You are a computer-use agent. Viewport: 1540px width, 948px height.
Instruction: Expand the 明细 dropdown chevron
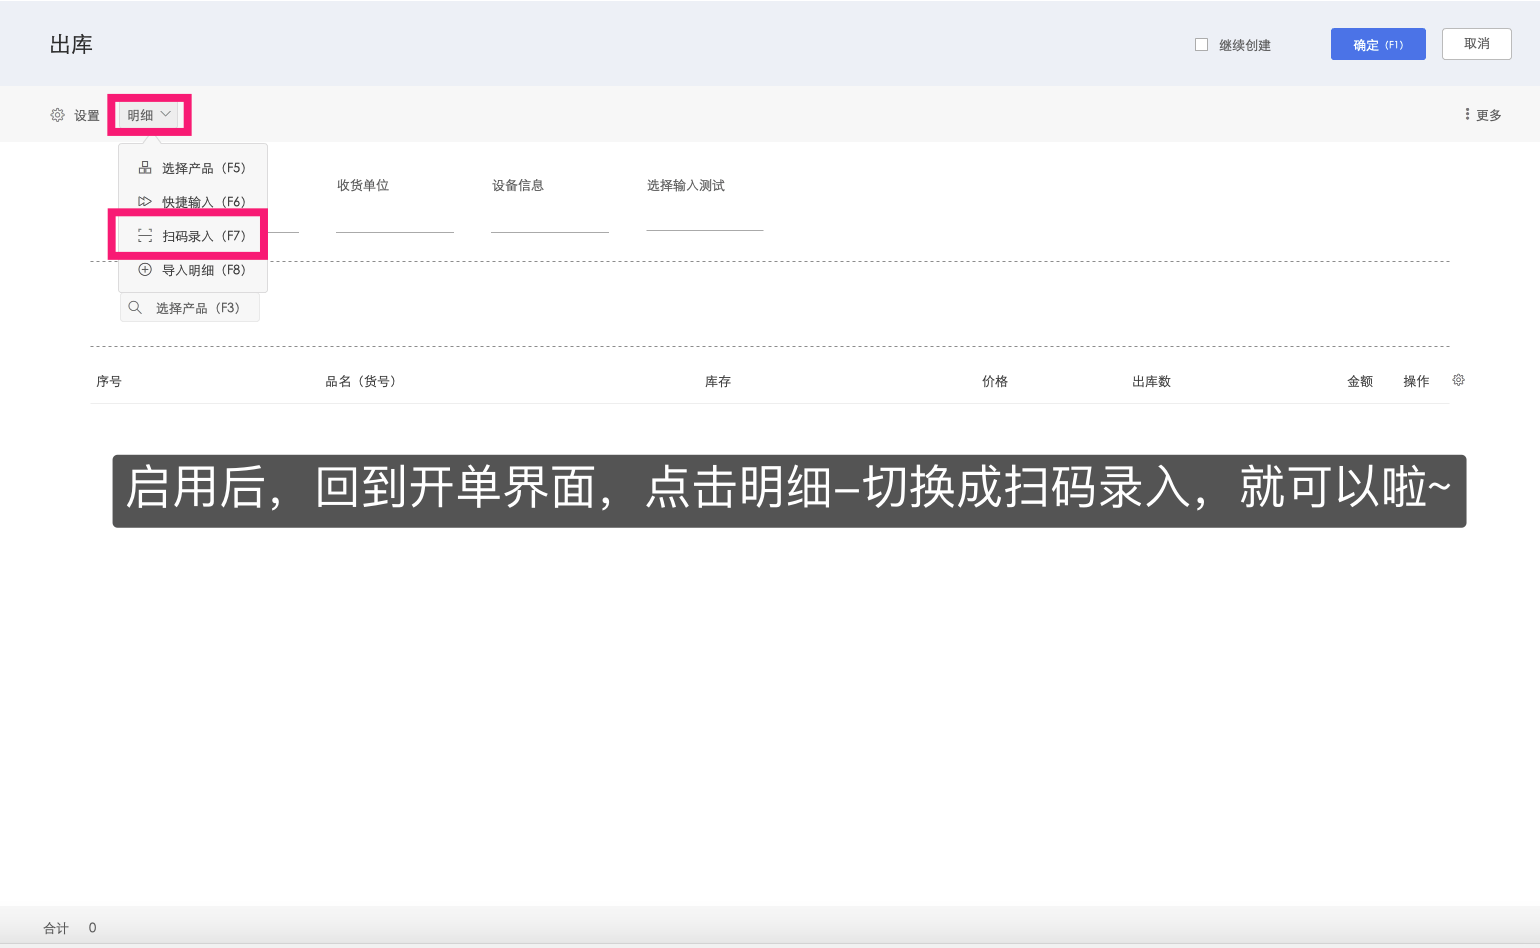(x=166, y=114)
